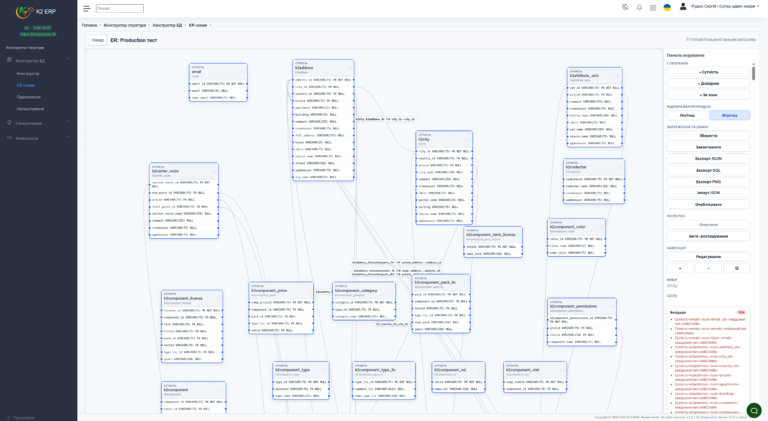Switch model view to Фізична
The height and width of the screenshot is (421, 768).
pos(729,116)
